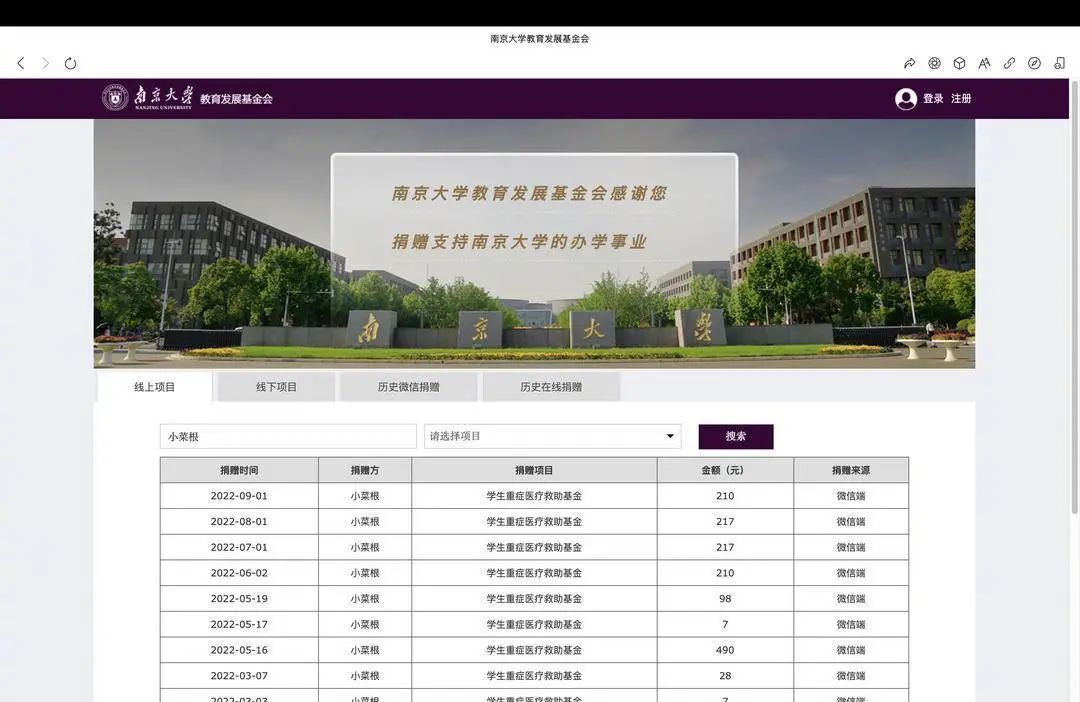Click the 登录 login link
The width and height of the screenshot is (1080, 702).
(x=933, y=99)
